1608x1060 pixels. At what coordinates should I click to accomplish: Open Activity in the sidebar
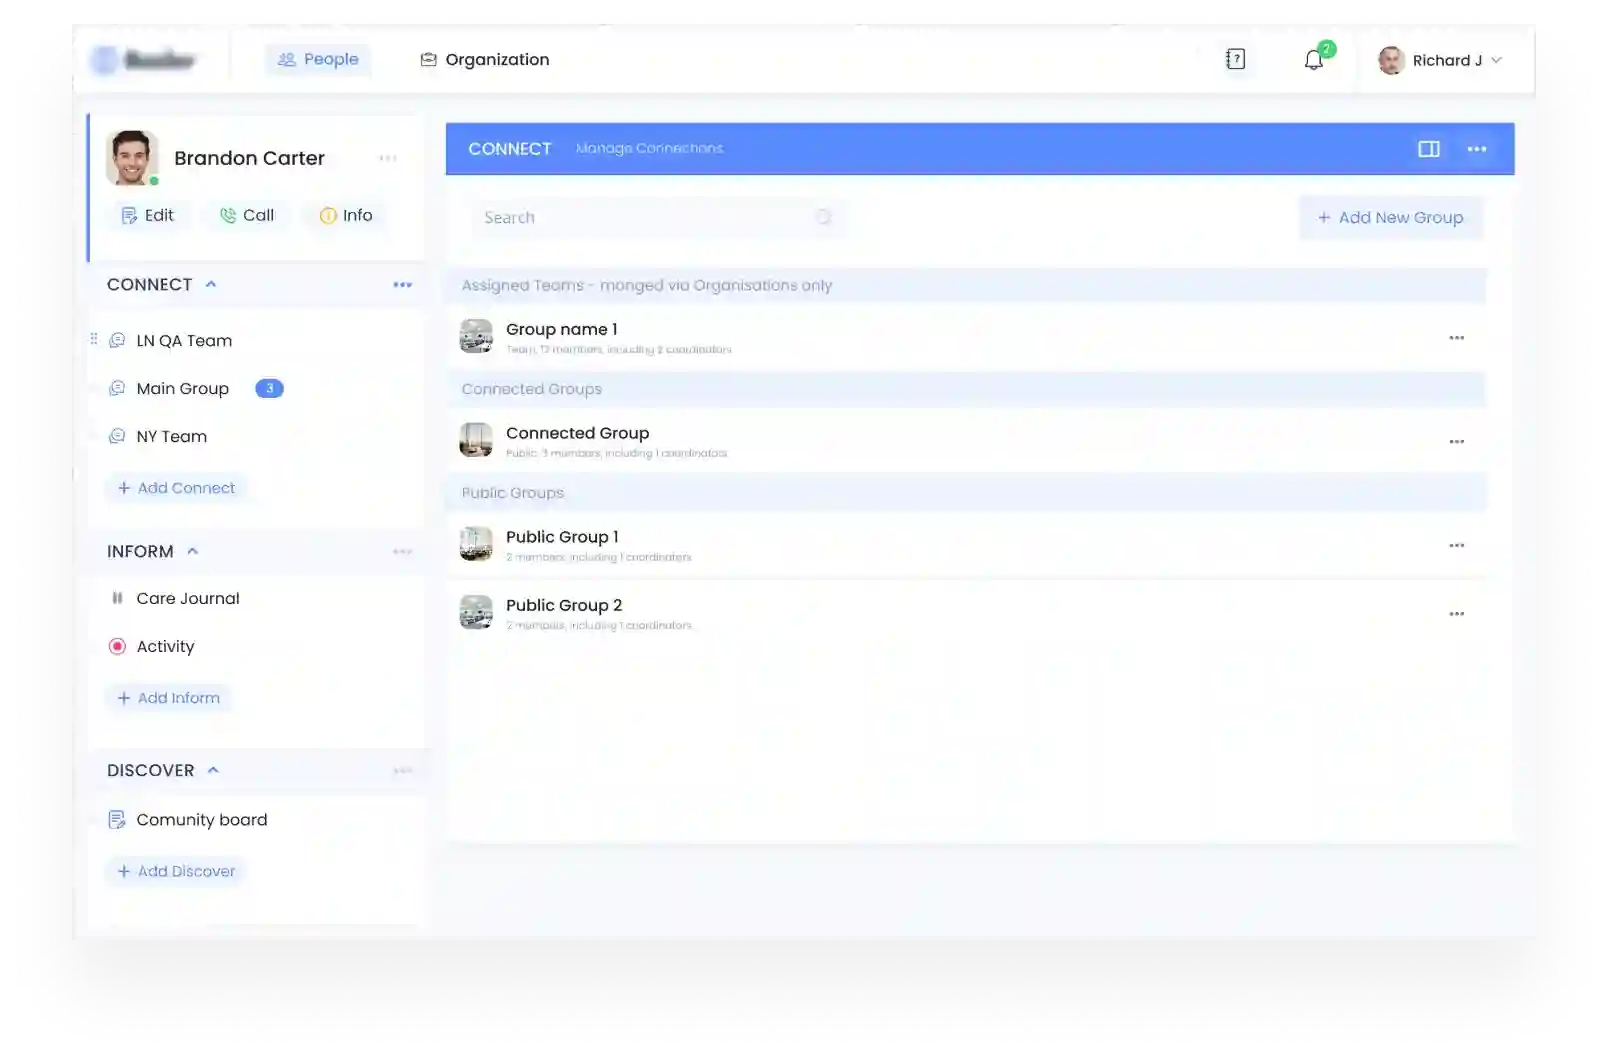(x=165, y=646)
